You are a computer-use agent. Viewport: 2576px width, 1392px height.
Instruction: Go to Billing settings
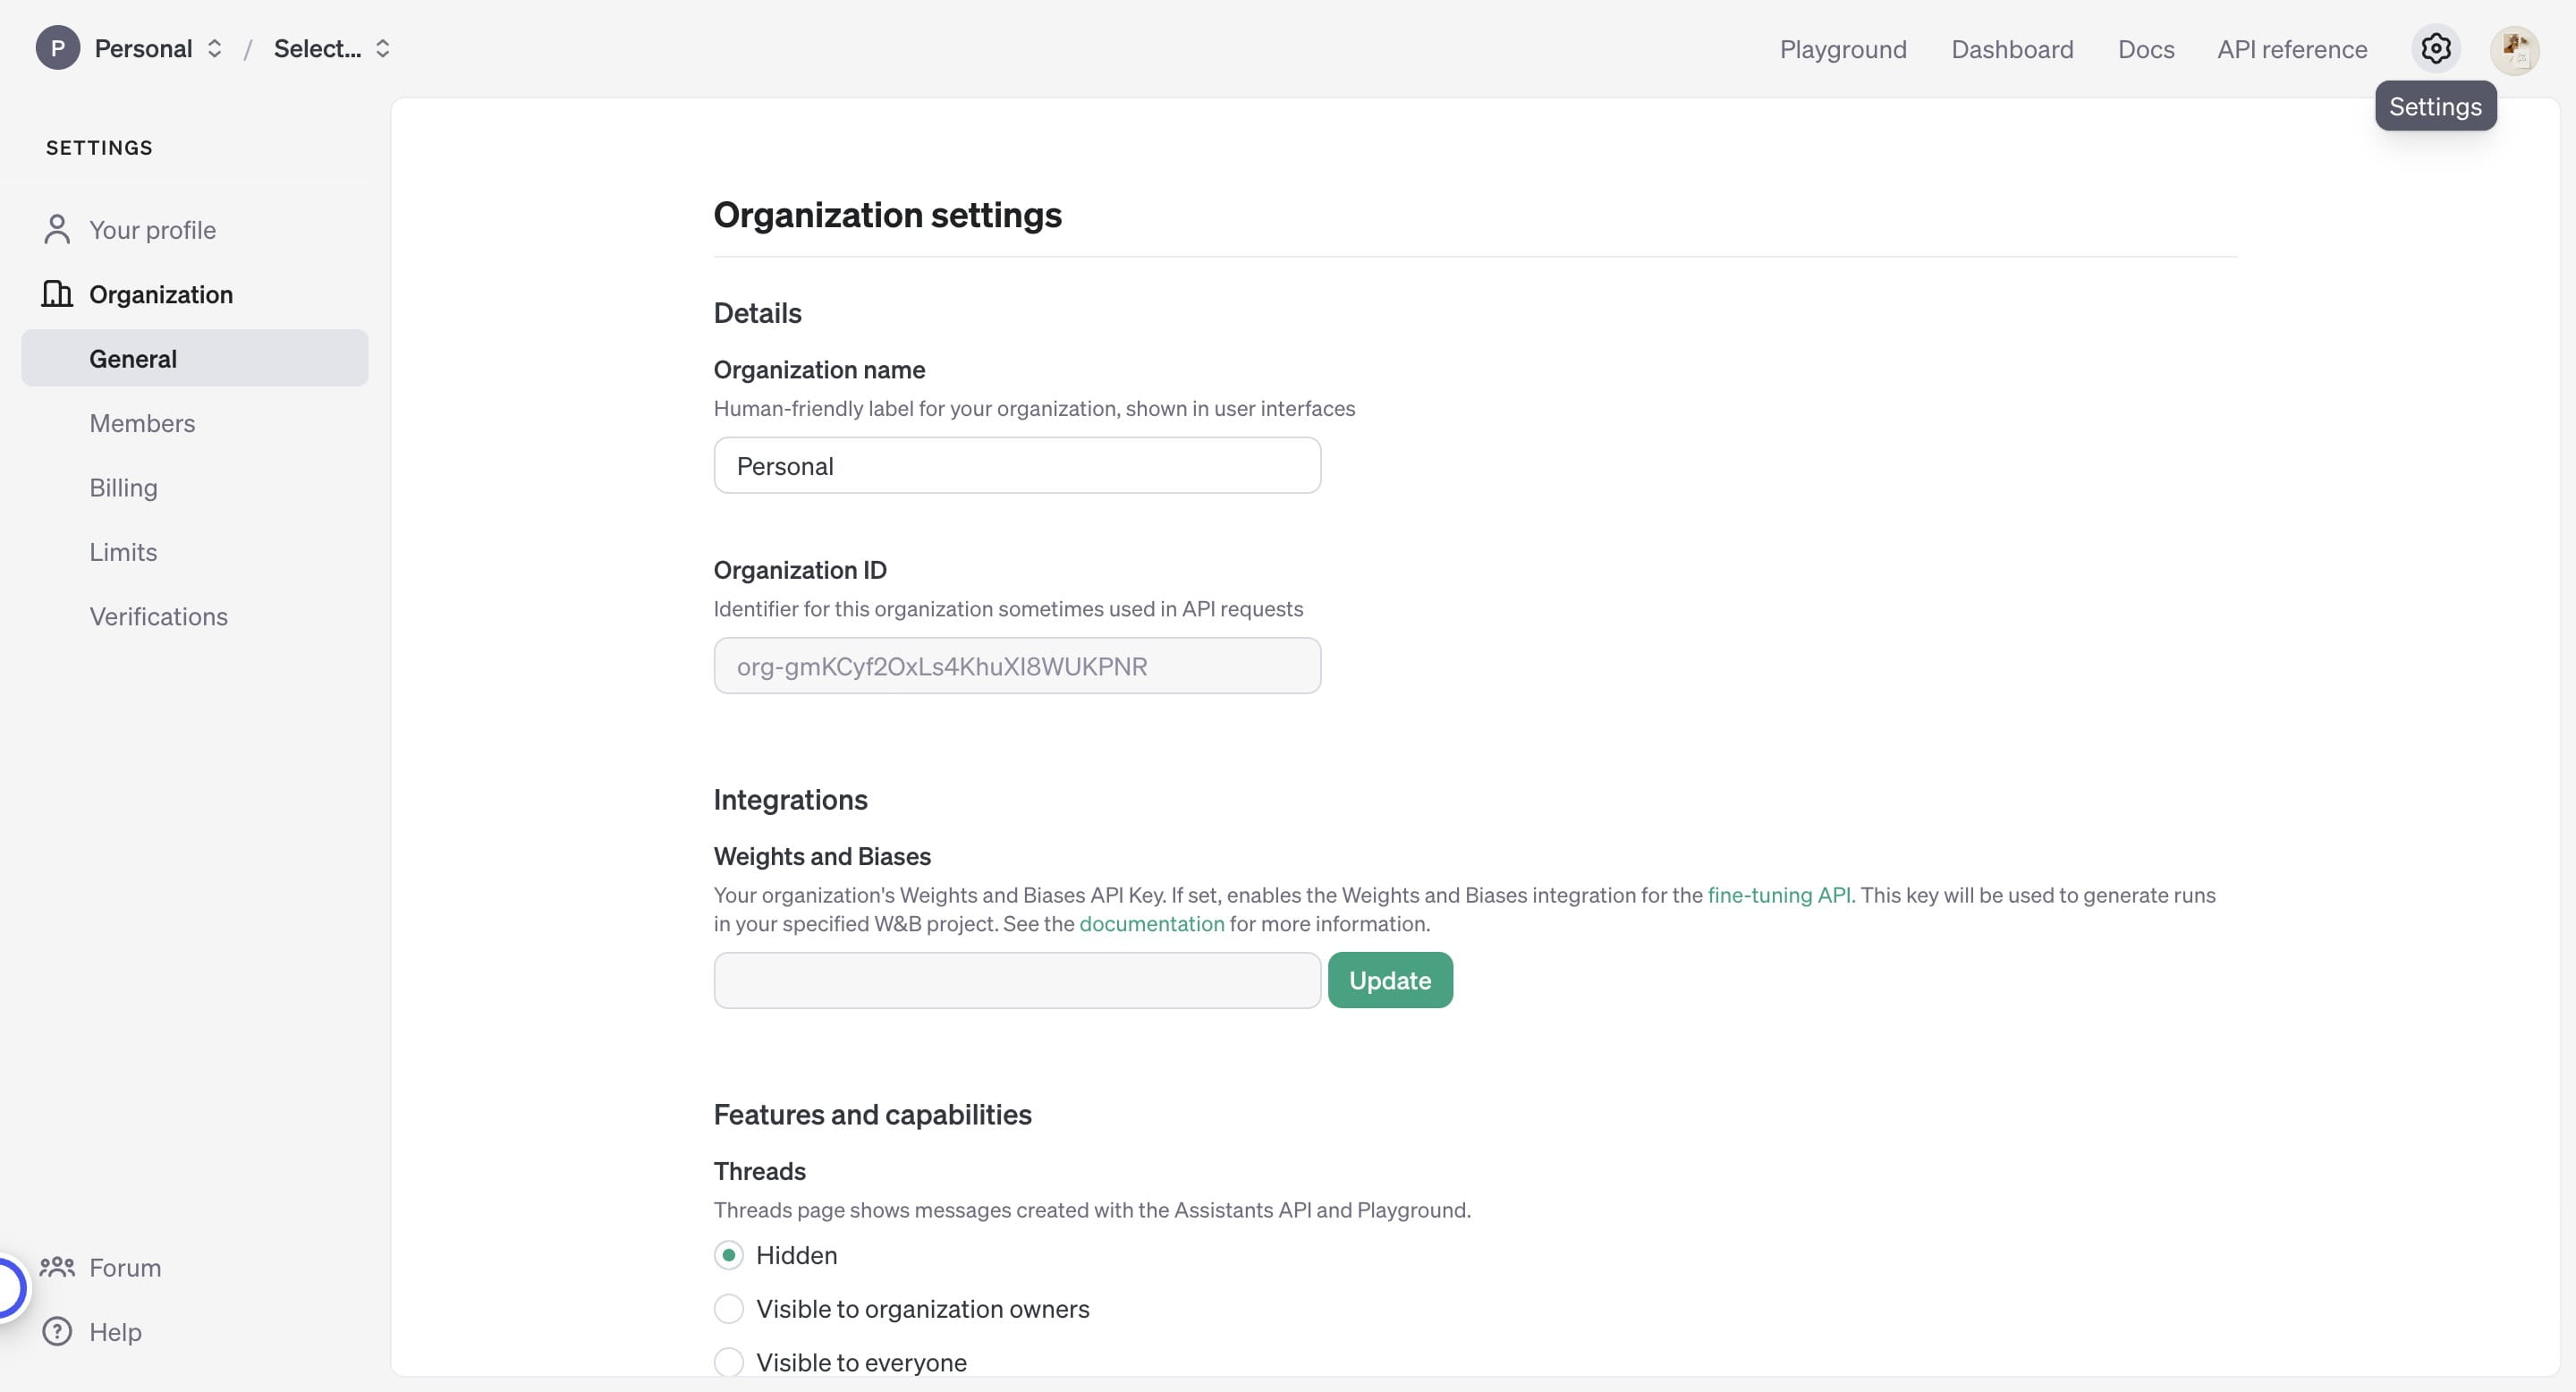[x=123, y=487]
